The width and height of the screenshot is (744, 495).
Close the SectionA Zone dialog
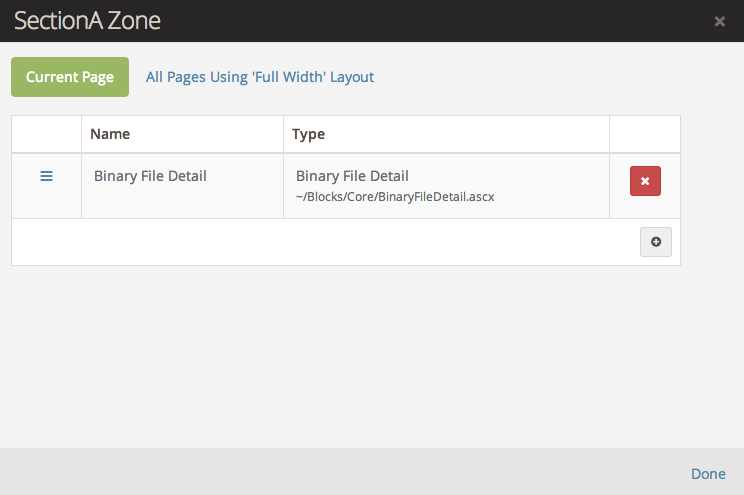pyautogui.click(x=719, y=21)
